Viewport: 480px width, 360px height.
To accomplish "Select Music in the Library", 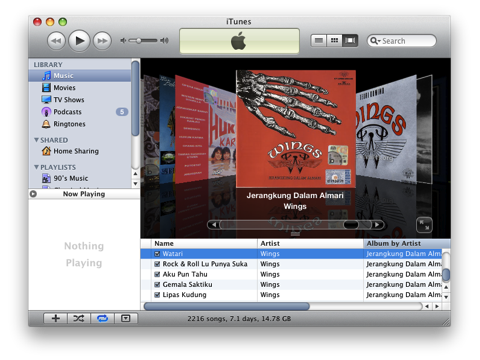I will click(80, 76).
